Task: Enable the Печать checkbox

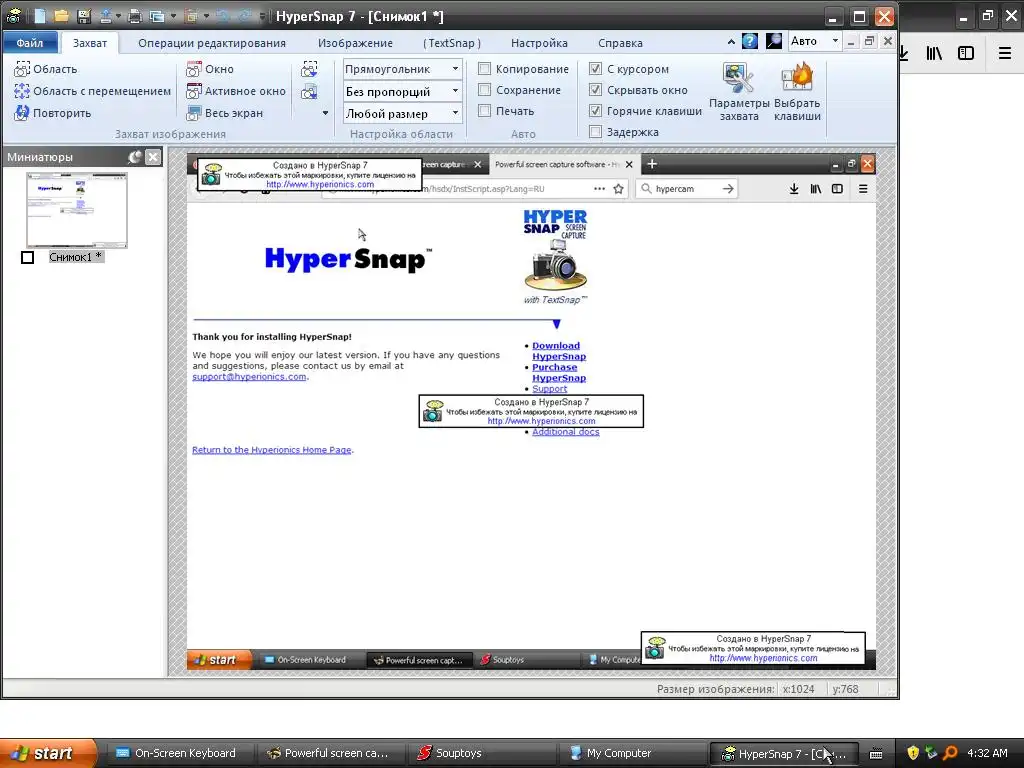Action: 485,110
